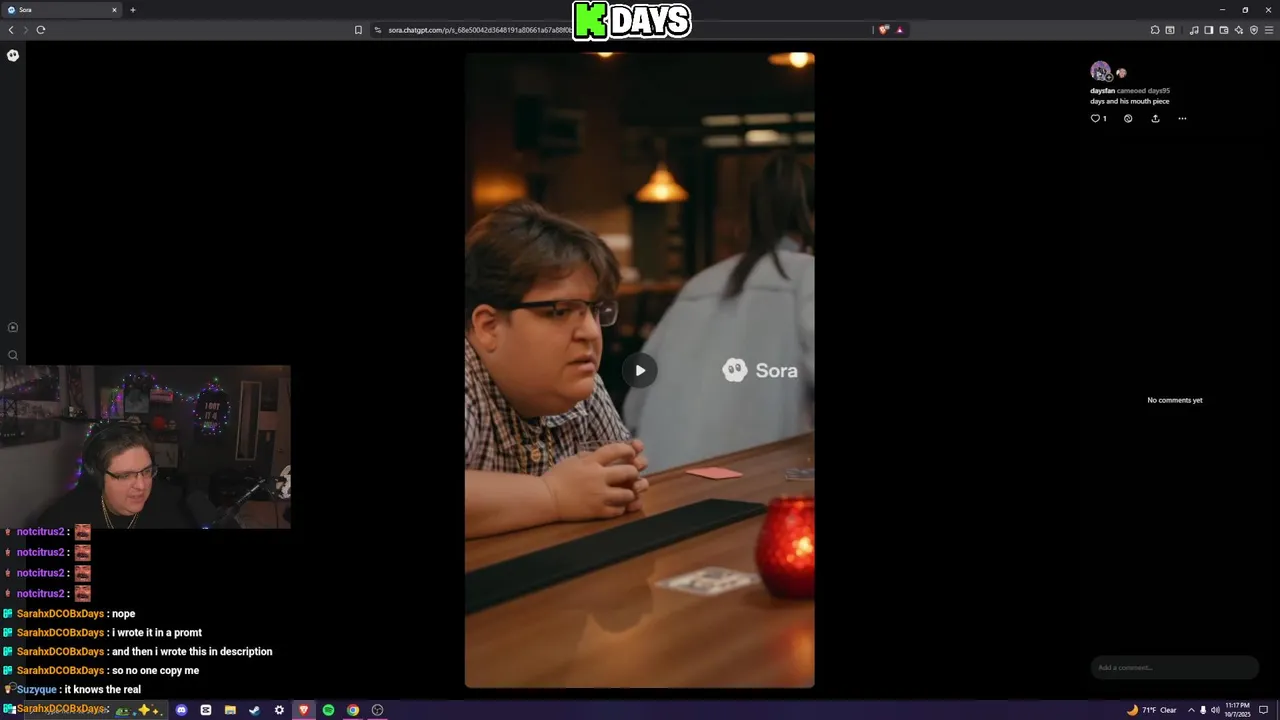Viewport: 1280px width, 720px height.
Task: Open Steam from taskbar
Action: pos(254,710)
